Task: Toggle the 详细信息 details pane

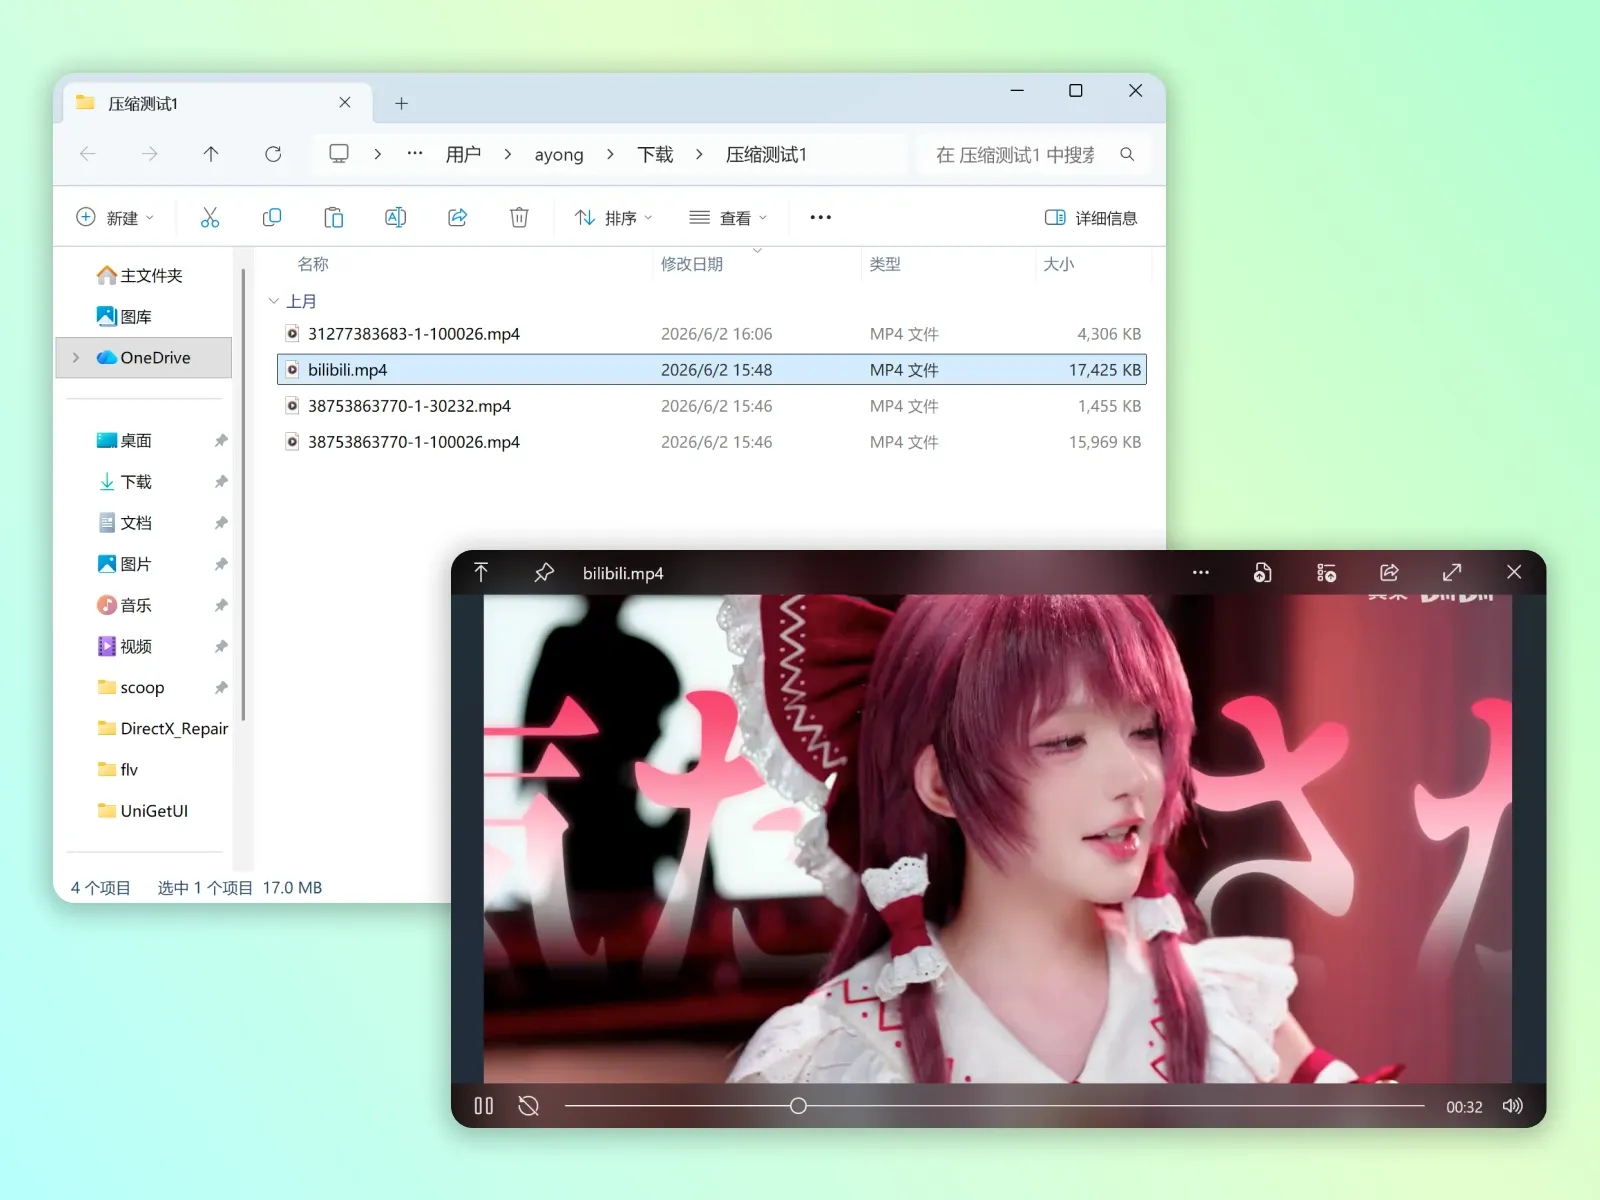Action: point(1091,218)
